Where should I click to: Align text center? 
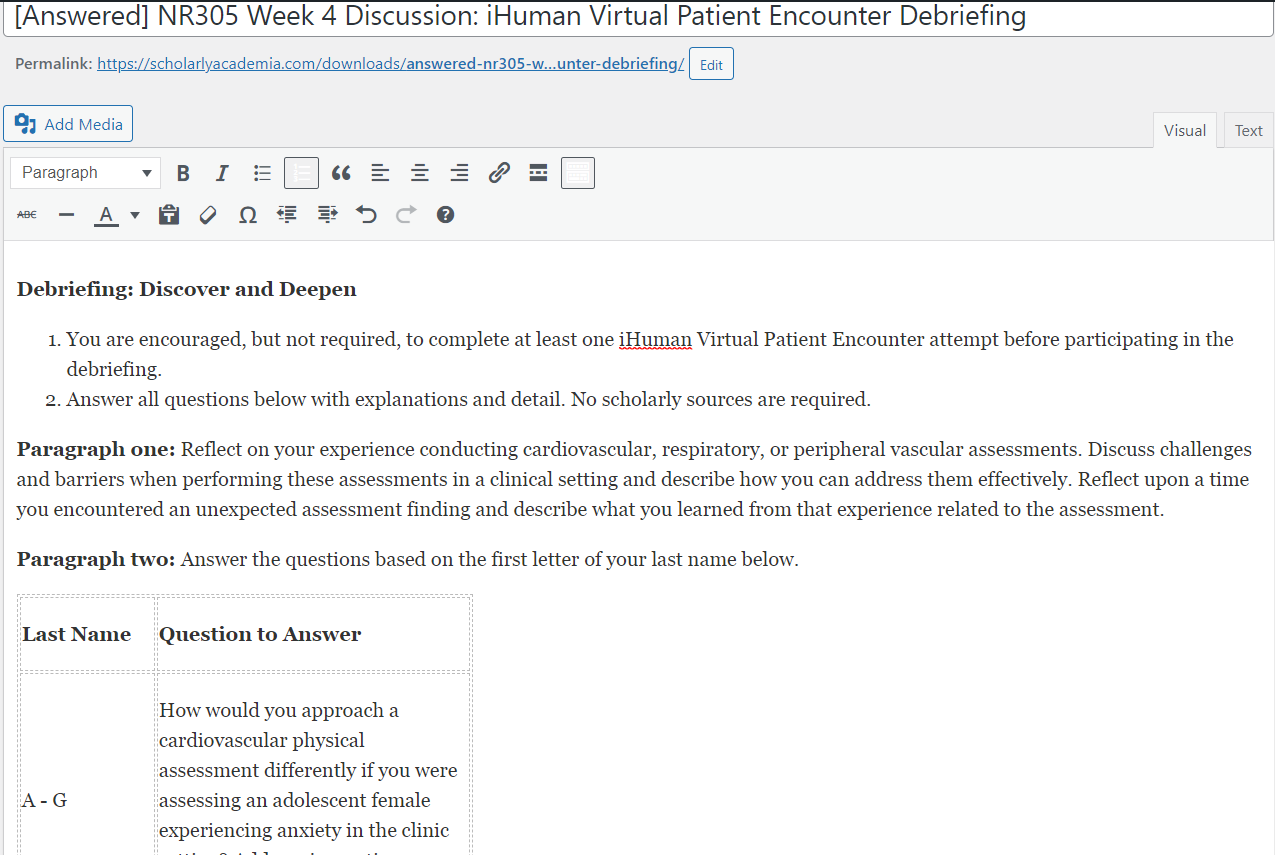pos(420,173)
